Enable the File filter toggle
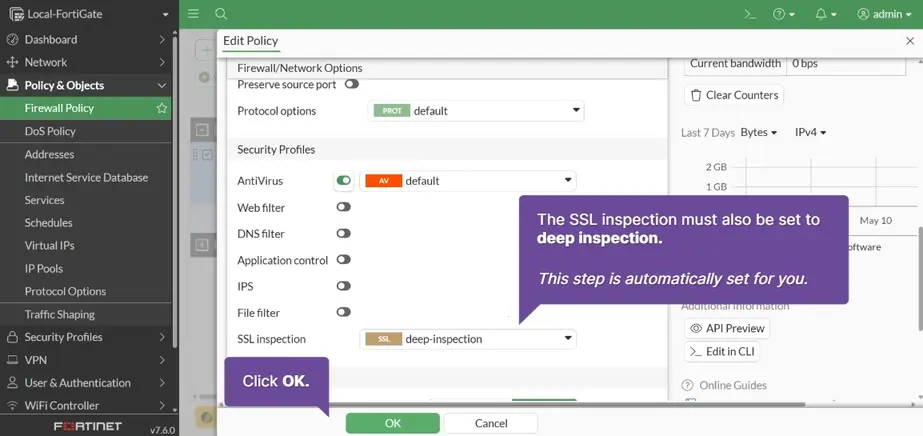 (x=343, y=312)
